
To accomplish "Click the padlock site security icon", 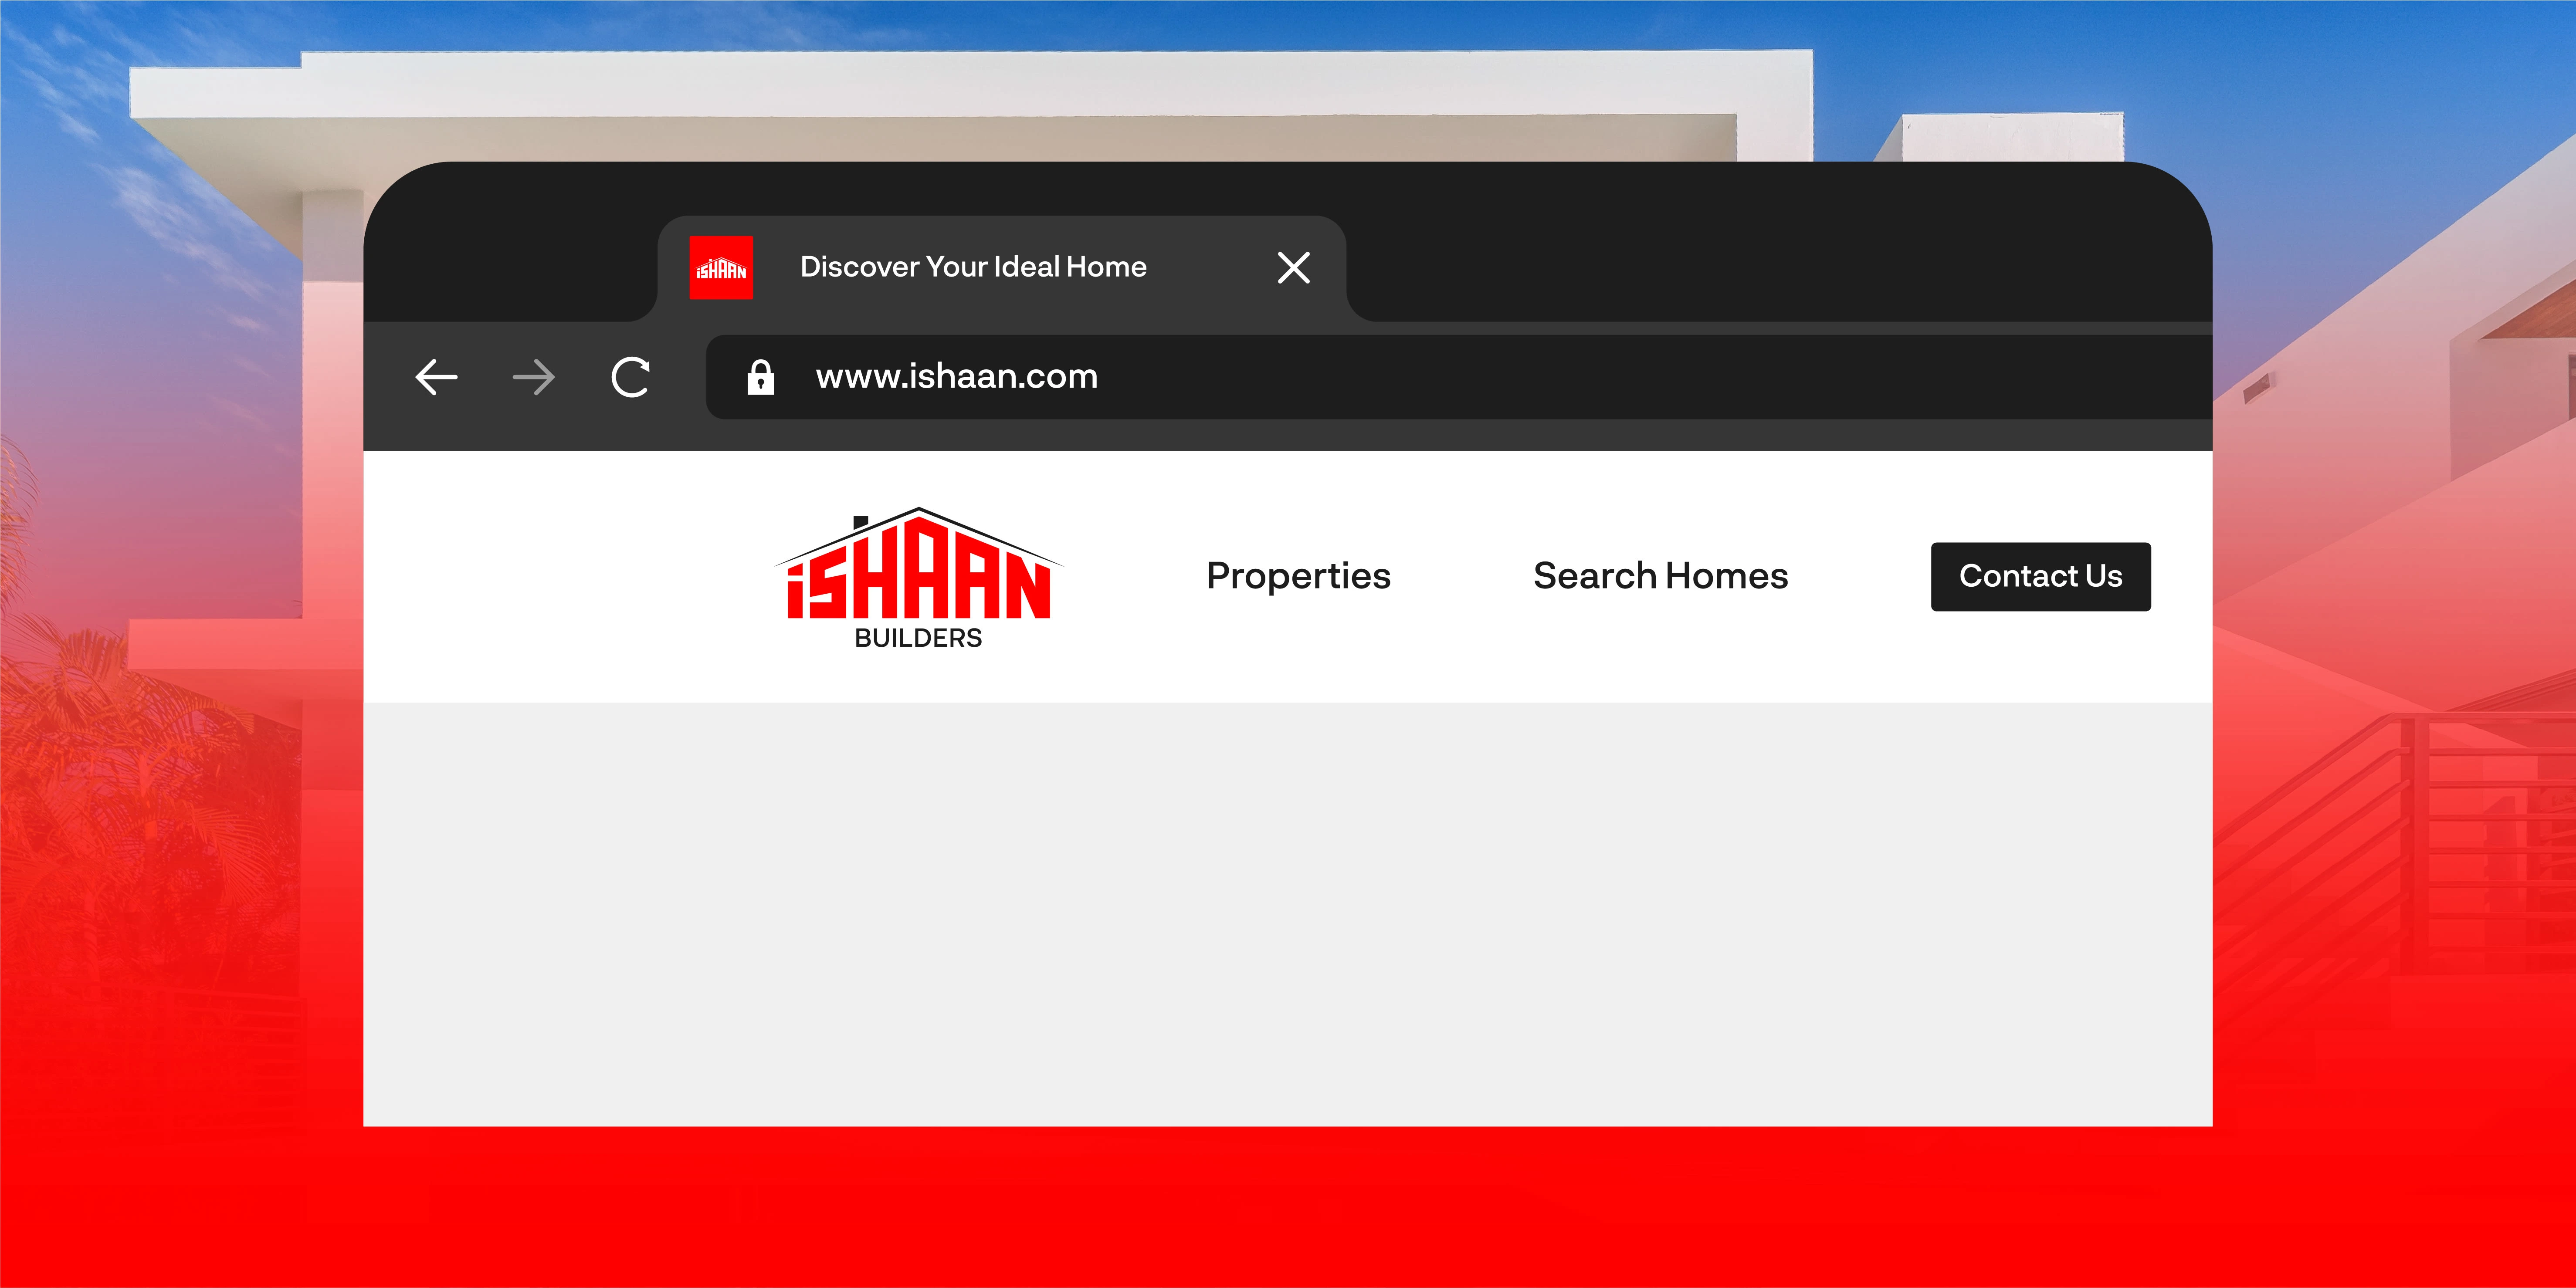I will point(760,377).
